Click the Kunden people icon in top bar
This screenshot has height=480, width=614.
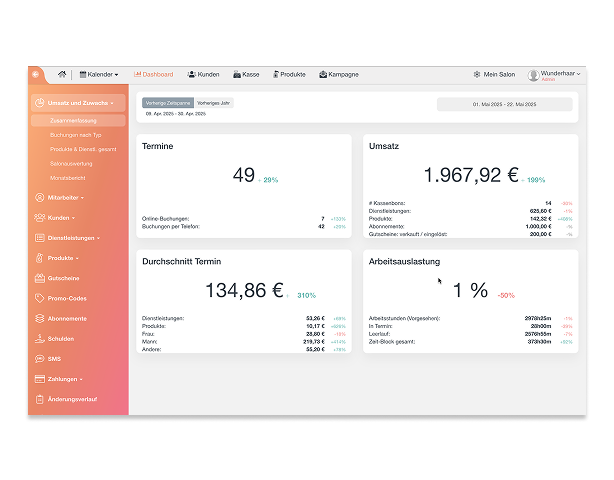191,74
